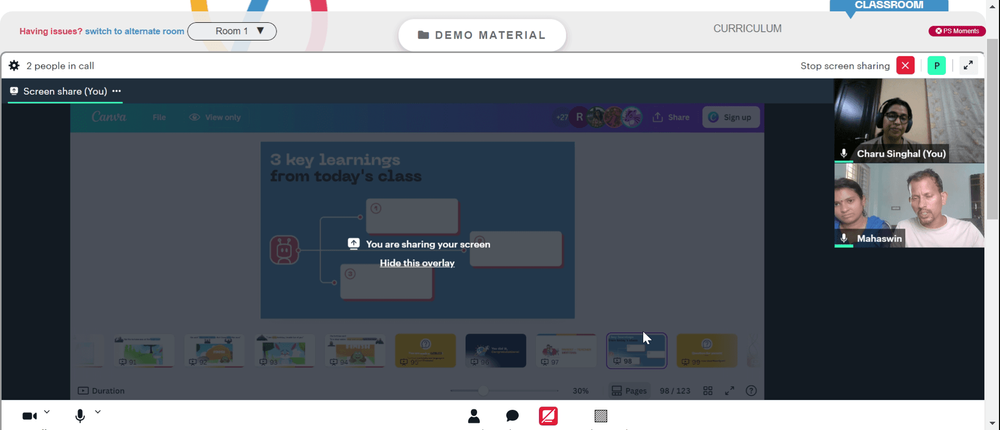The height and width of the screenshot is (430, 1000).
Task: Click the mic icon beside Mahaswin's name
Action: (x=844, y=238)
